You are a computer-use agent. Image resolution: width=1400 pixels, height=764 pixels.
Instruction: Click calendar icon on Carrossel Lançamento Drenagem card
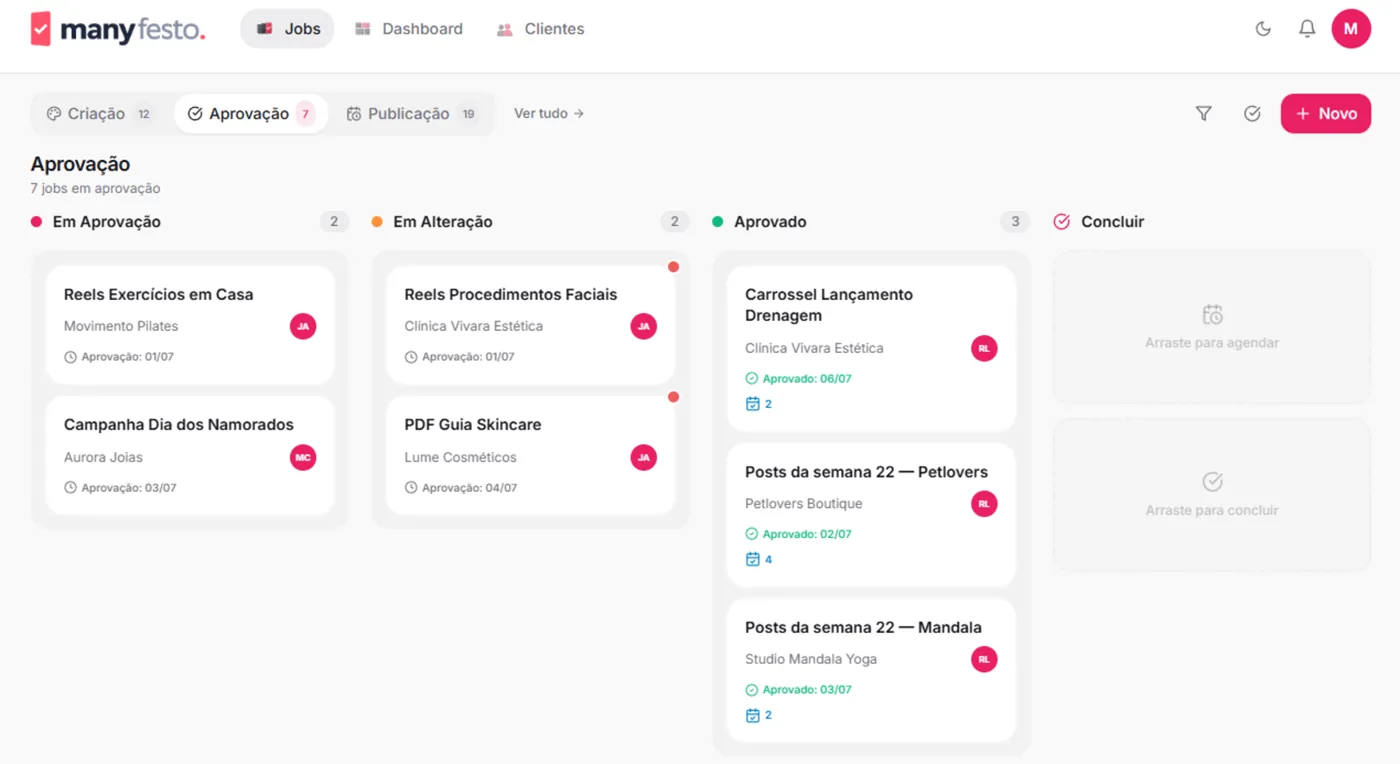(753, 404)
